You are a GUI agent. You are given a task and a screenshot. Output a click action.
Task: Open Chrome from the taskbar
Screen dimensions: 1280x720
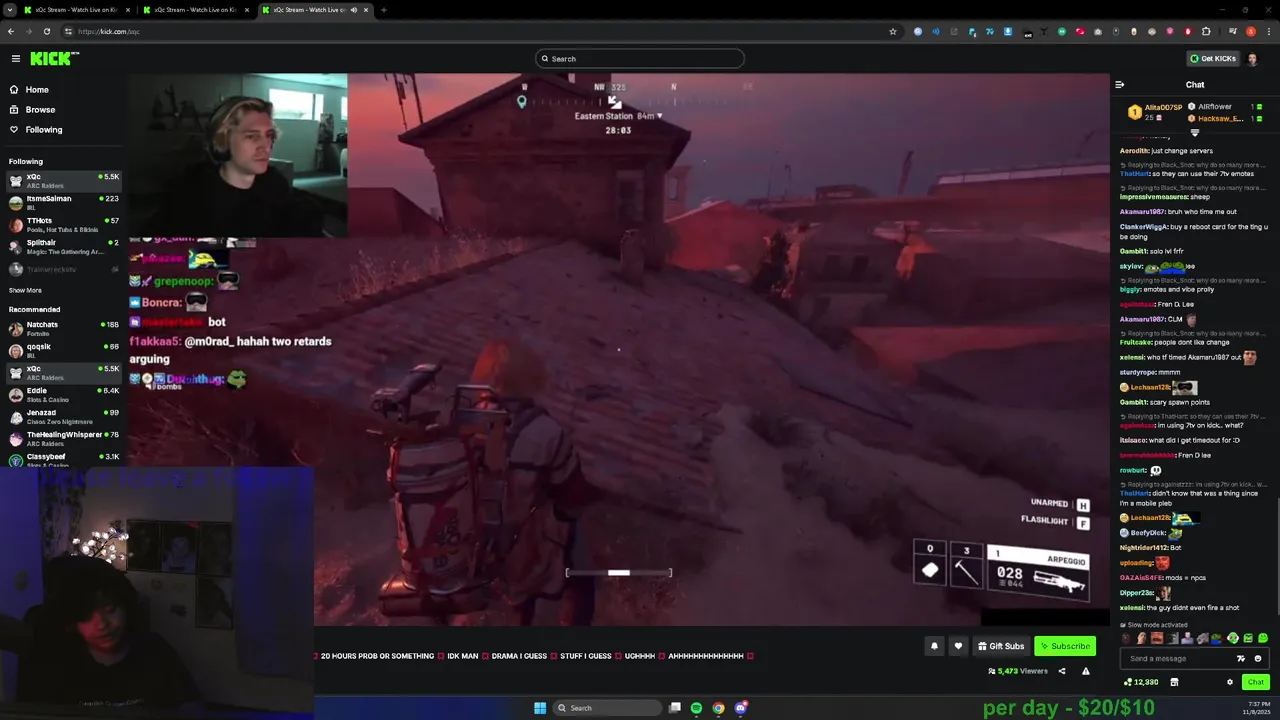(x=718, y=708)
